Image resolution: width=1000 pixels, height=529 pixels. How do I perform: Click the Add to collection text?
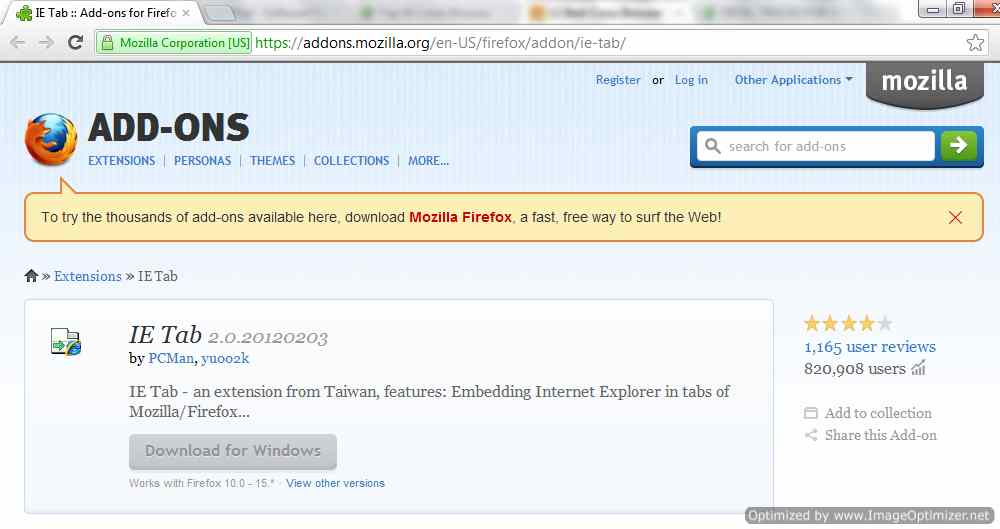878,413
